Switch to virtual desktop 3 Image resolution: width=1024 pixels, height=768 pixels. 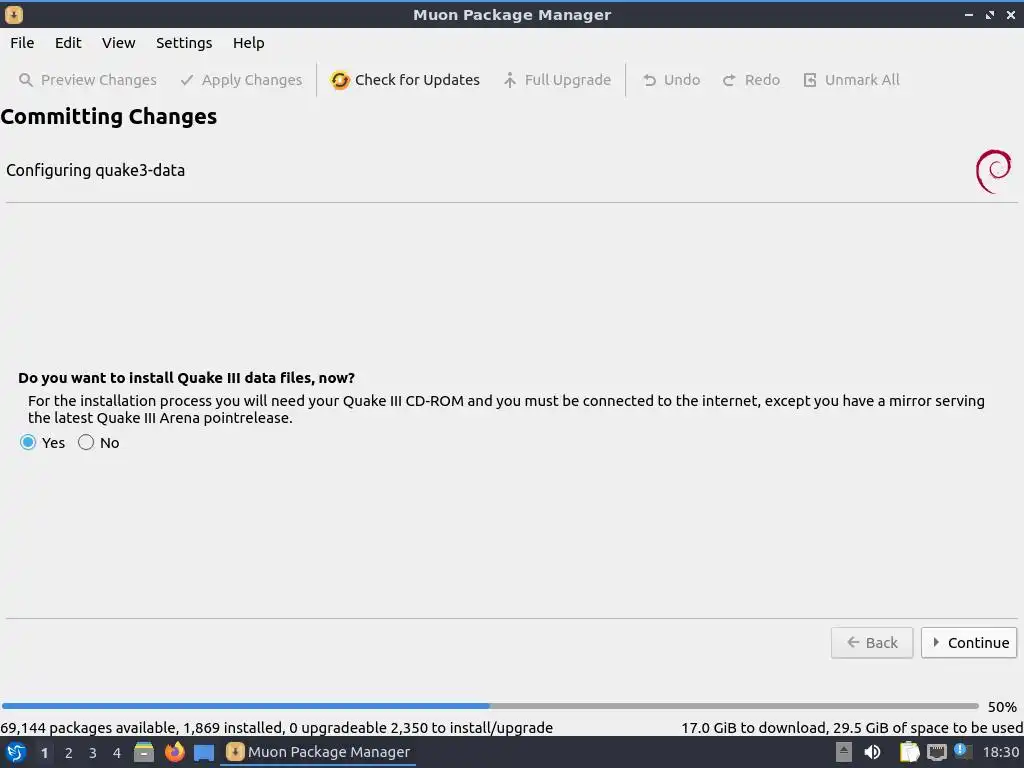[93, 753]
